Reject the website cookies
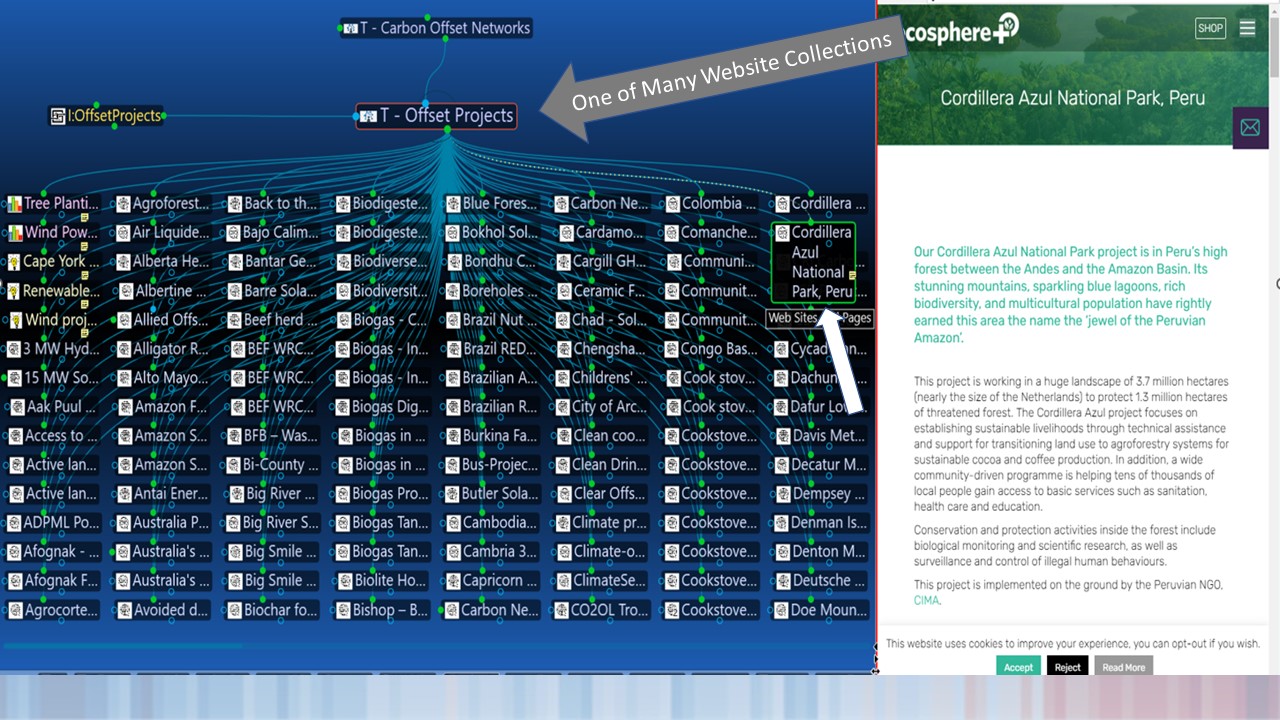 (x=1067, y=667)
